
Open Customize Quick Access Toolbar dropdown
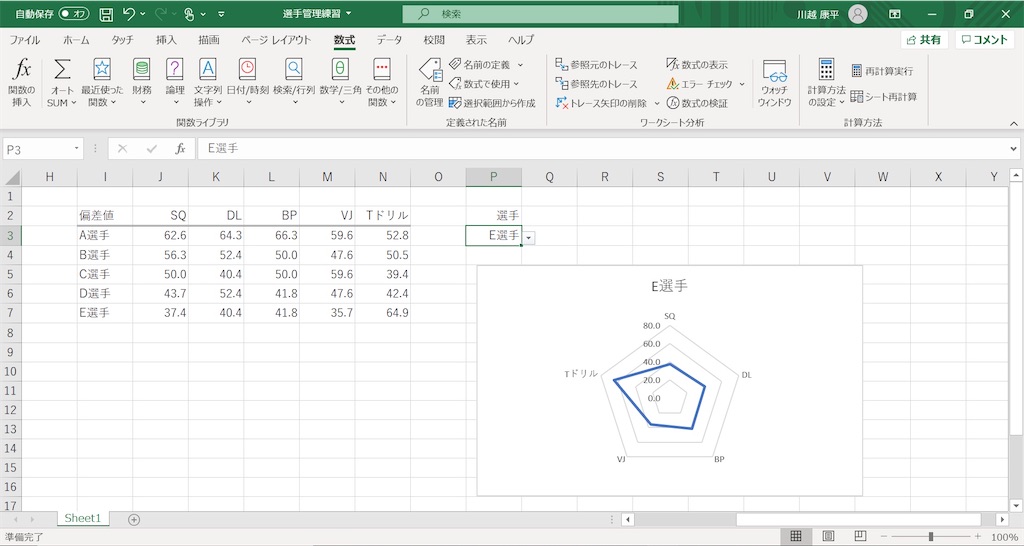pos(221,14)
